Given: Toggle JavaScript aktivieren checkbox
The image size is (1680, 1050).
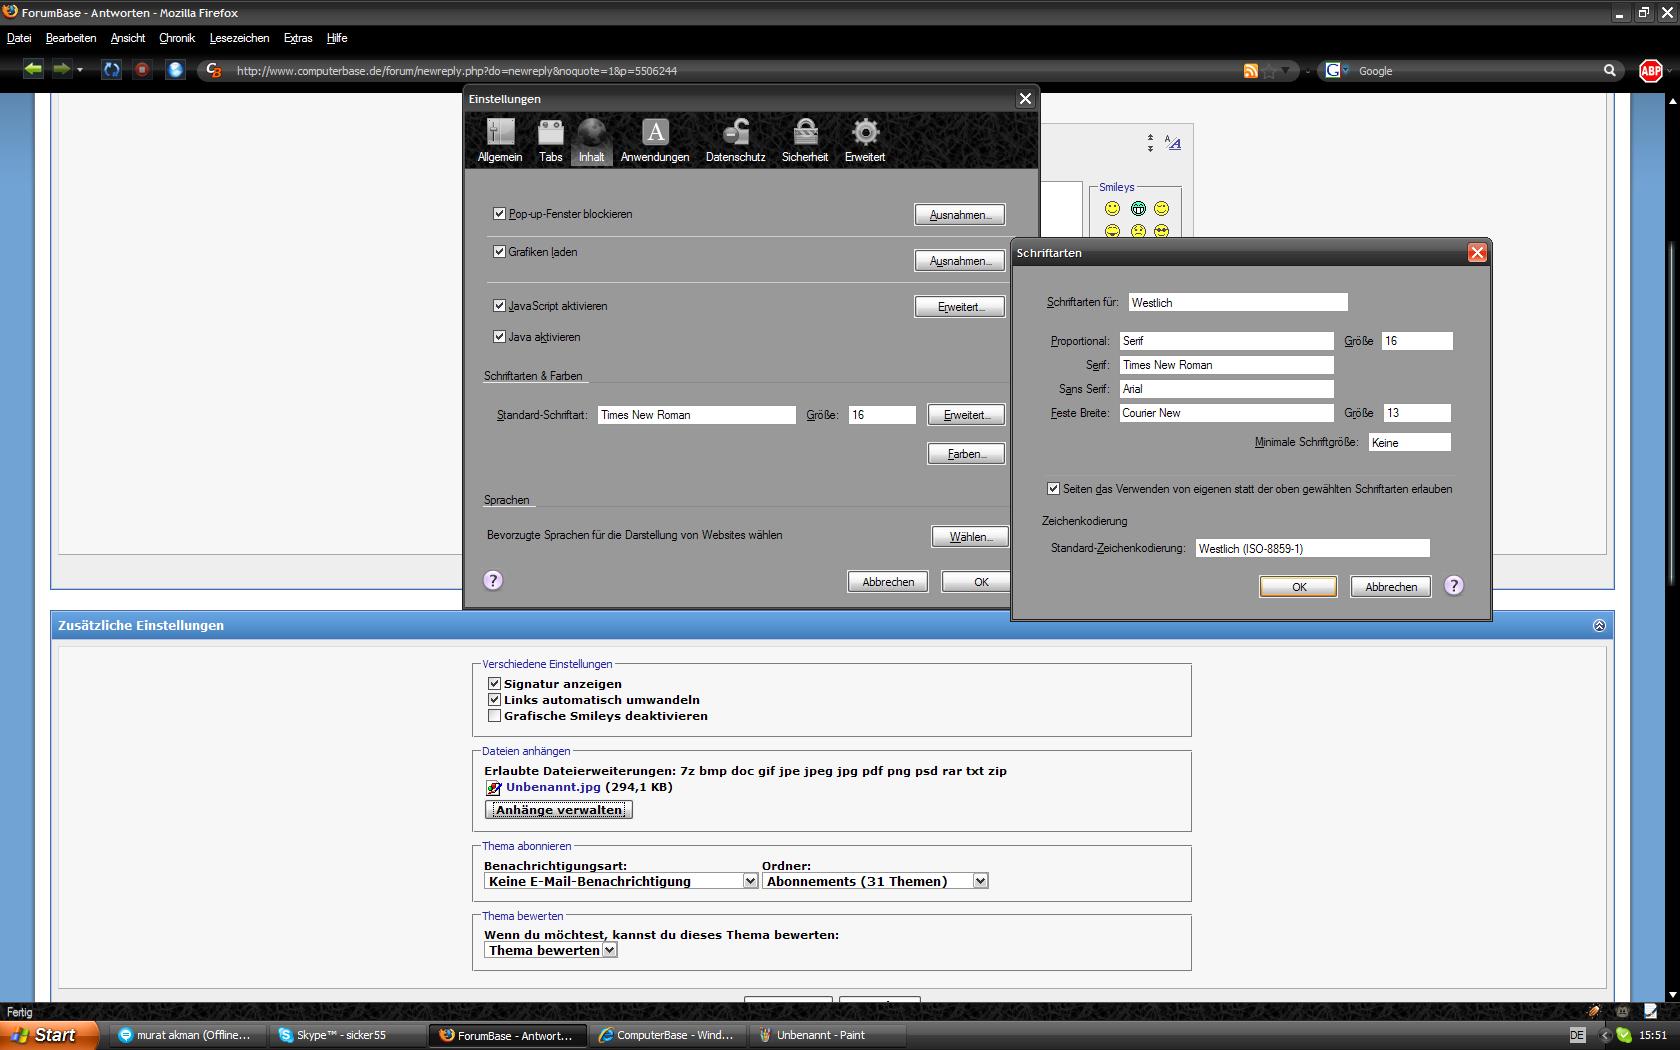Looking at the screenshot, I should pyautogui.click(x=499, y=305).
